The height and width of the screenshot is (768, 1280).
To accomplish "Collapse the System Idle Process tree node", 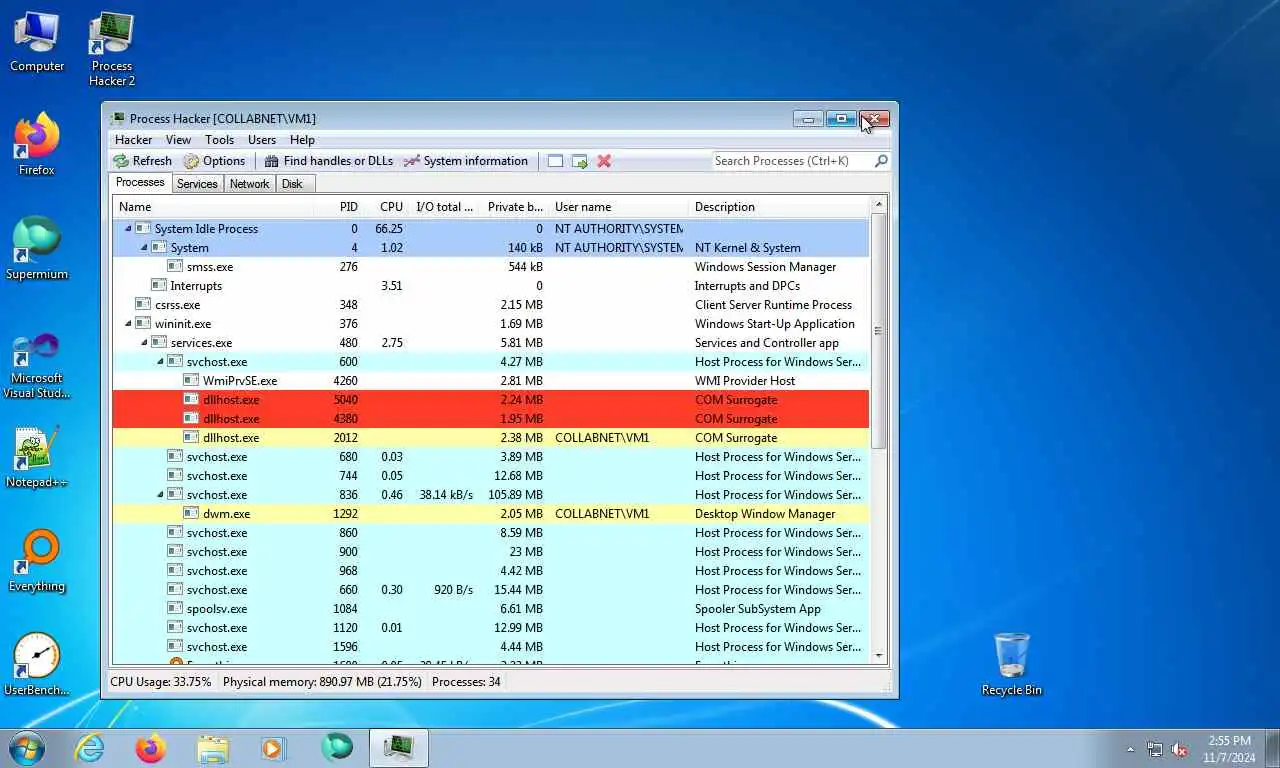I will pos(127,229).
